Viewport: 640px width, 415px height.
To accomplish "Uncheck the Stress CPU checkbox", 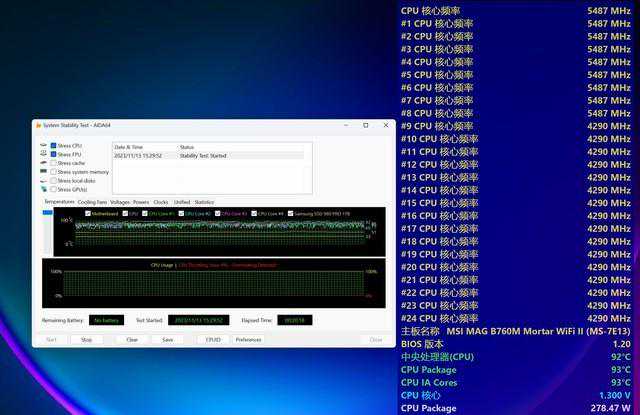I will 54,146.
